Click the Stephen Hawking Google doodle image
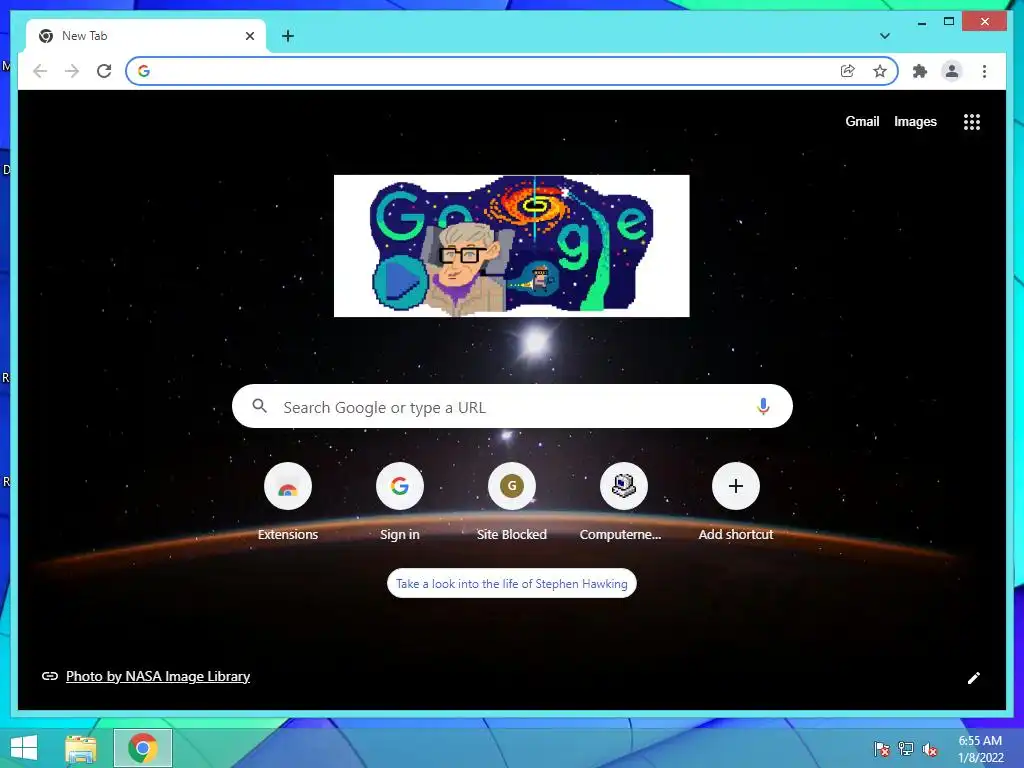This screenshot has width=1024, height=768. [511, 246]
